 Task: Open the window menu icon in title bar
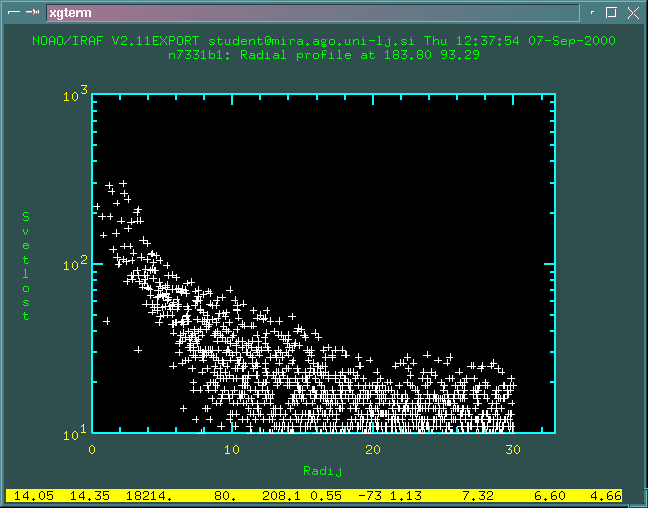[14, 12]
